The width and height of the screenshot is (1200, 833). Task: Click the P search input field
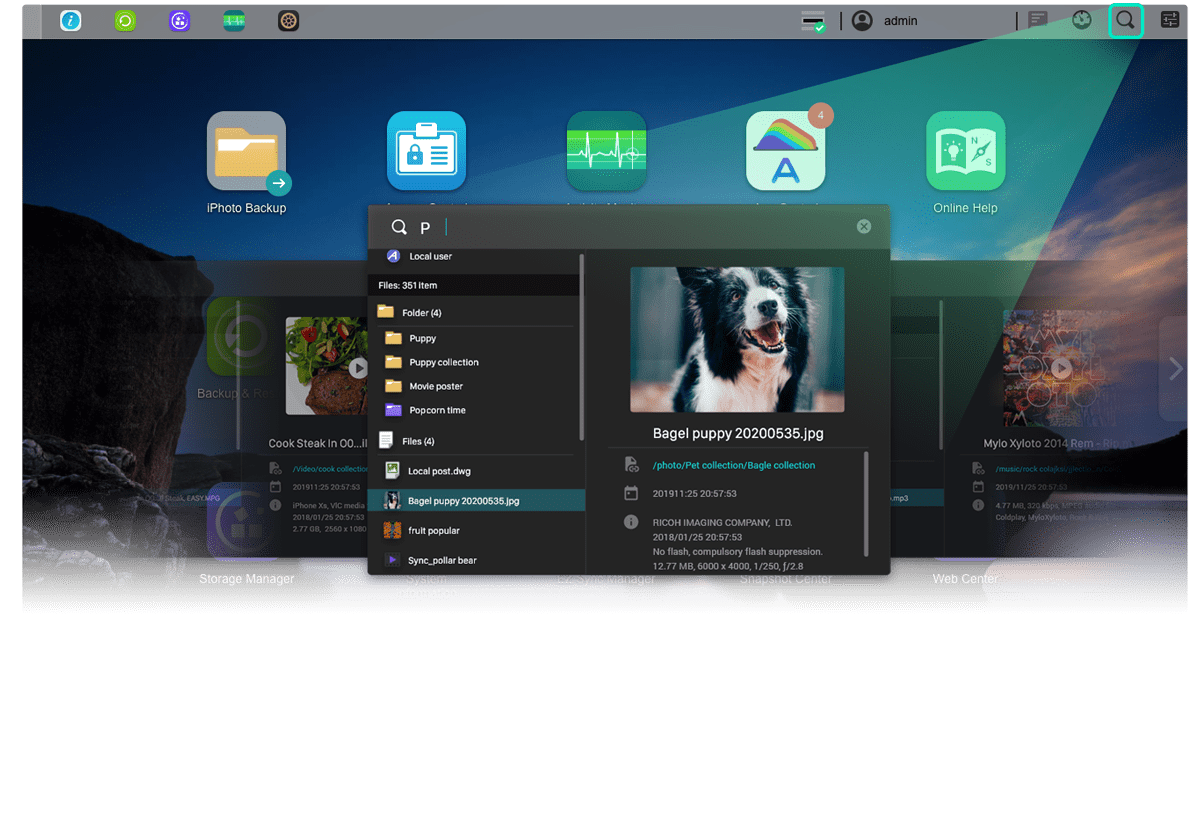tap(630, 227)
